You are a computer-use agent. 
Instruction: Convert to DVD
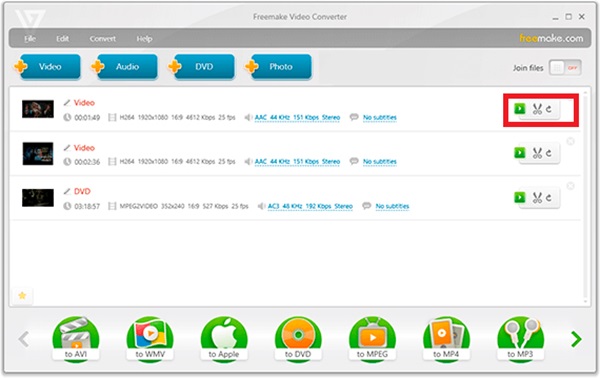pos(298,339)
